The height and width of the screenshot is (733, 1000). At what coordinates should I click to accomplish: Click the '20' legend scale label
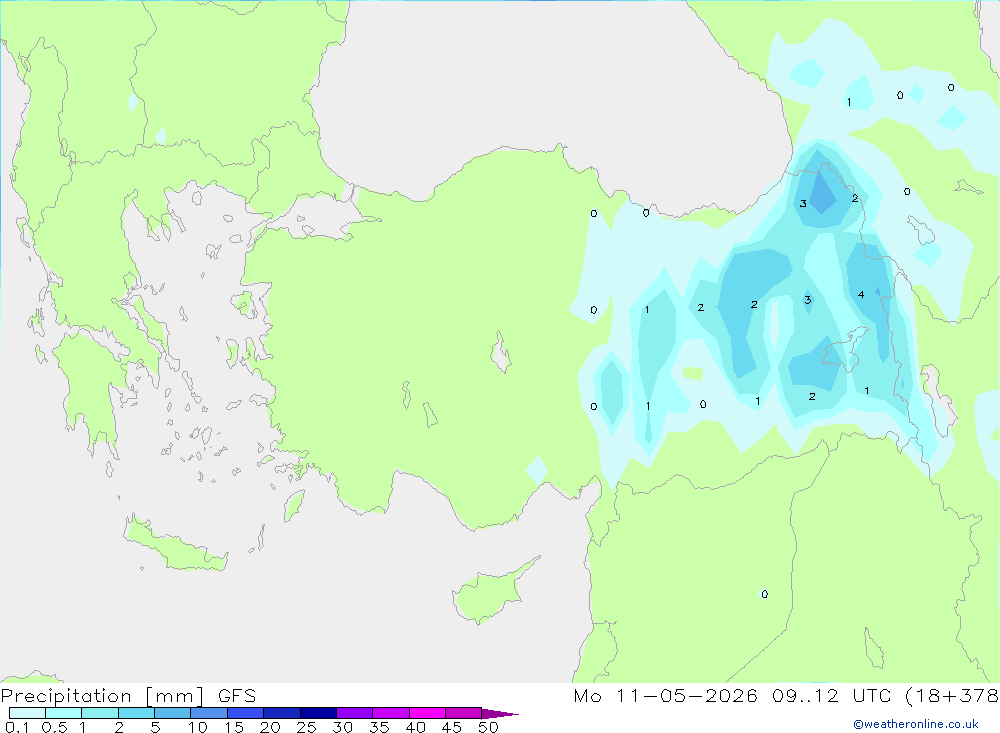coord(270,727)
